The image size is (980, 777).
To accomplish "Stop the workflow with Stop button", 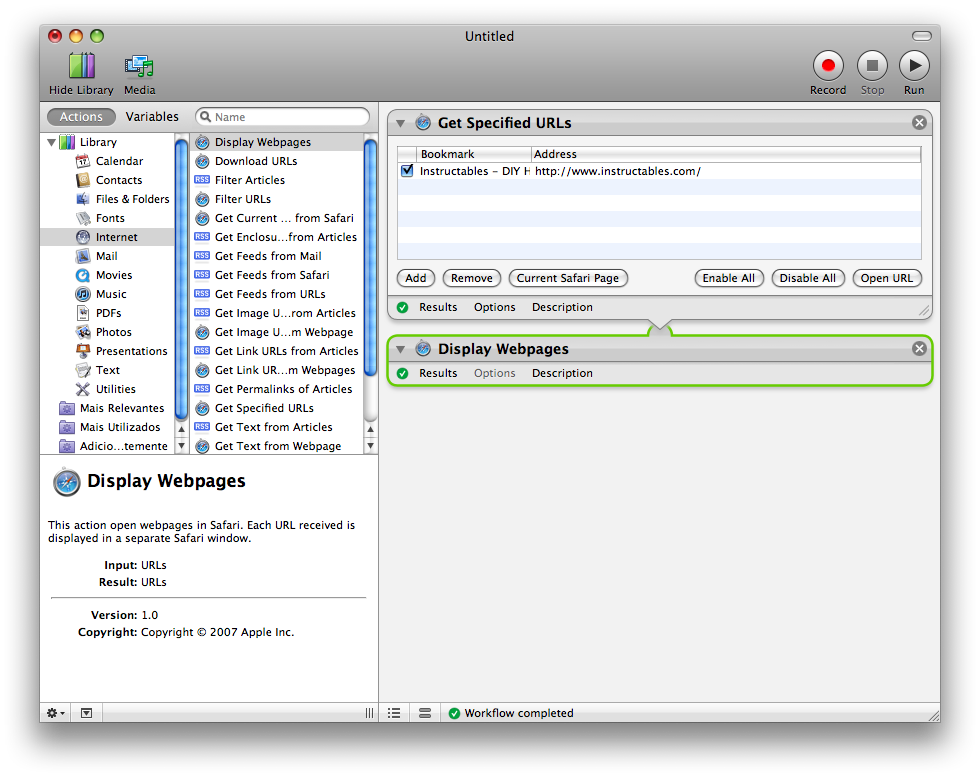I will 872,73.
